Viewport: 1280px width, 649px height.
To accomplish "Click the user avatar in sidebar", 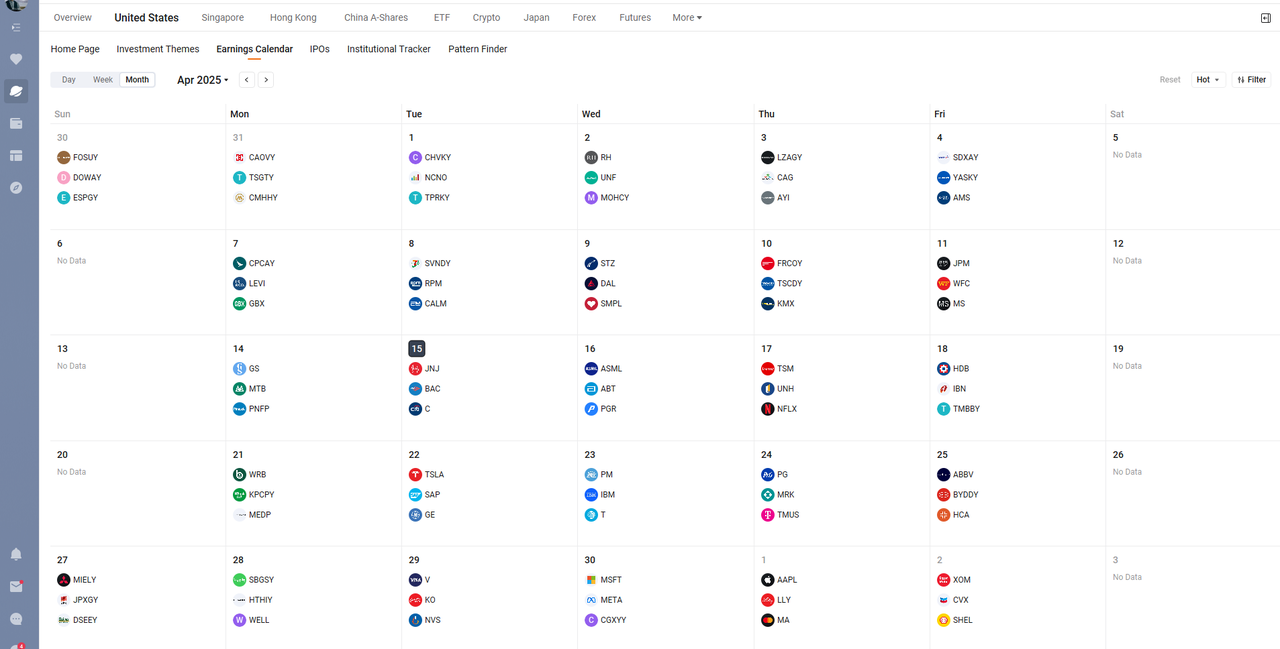I will point(16,5).
